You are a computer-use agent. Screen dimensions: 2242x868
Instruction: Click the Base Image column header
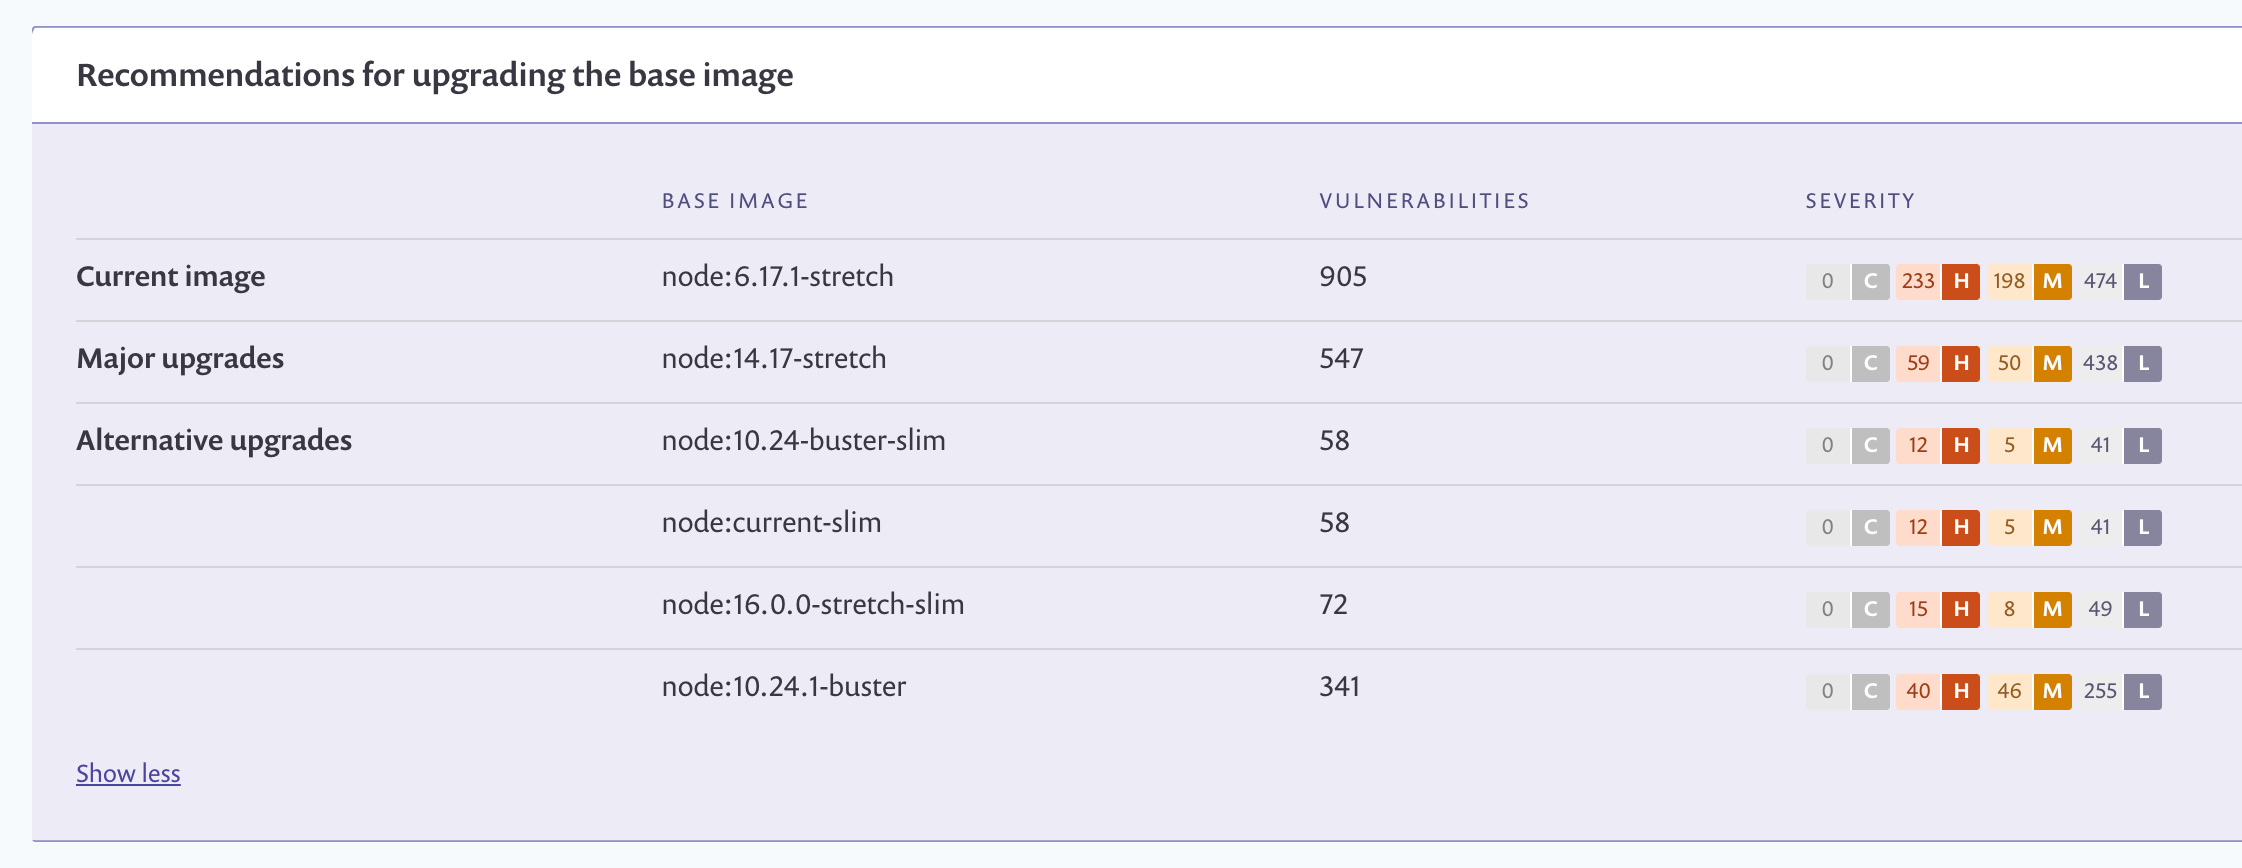click(735, 201)
